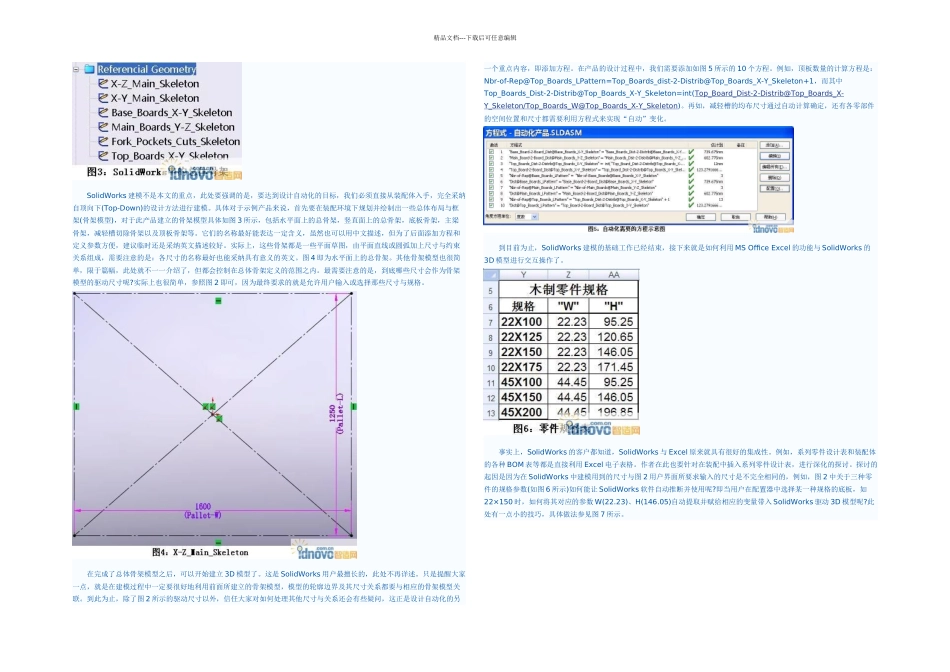950x672 pixels.
Task: Click the 编辑 (Edit) button
Action: pyautogui.click(x=775, y=156)
